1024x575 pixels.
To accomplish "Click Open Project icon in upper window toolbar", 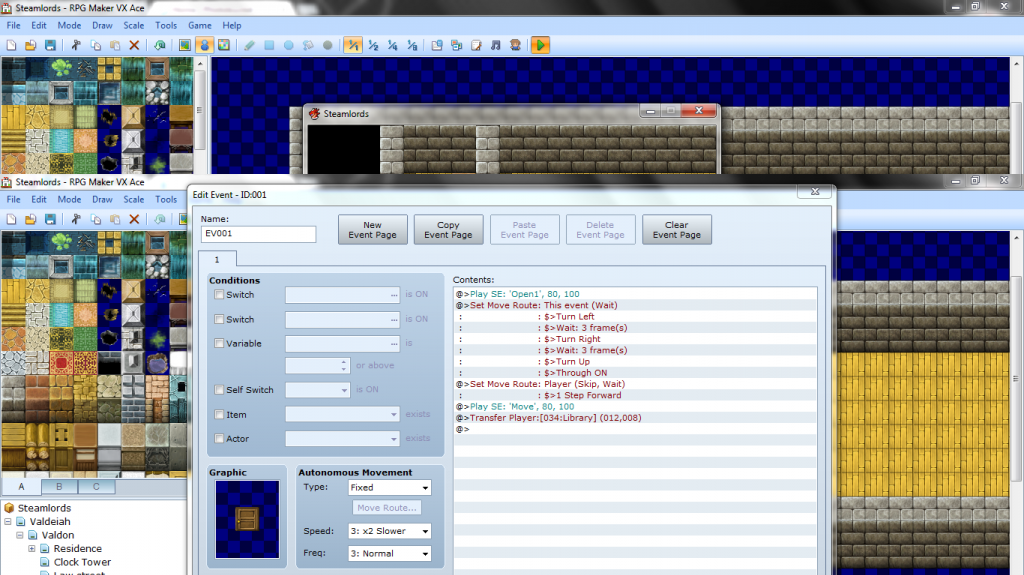I will click(x=30, y=45).
